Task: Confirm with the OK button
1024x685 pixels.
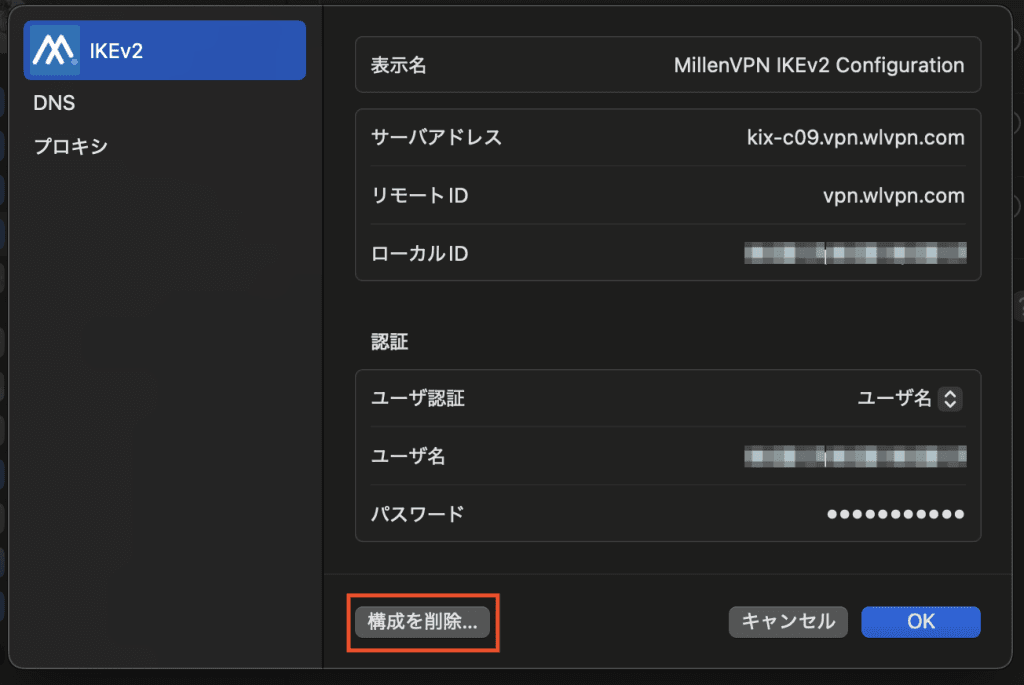Action: click(920, 621)
